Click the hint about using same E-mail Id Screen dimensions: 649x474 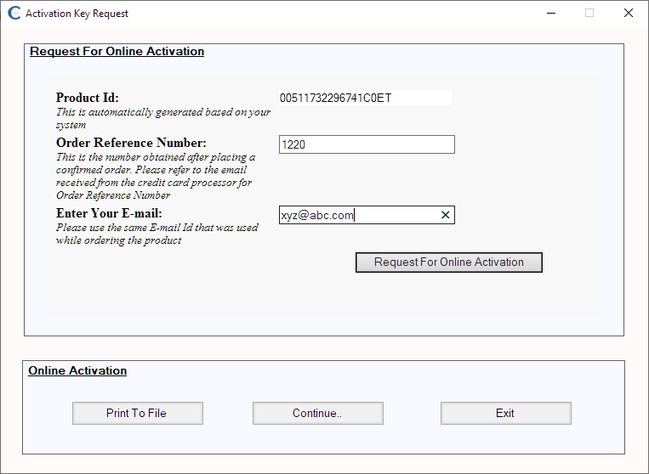point(157,234)
